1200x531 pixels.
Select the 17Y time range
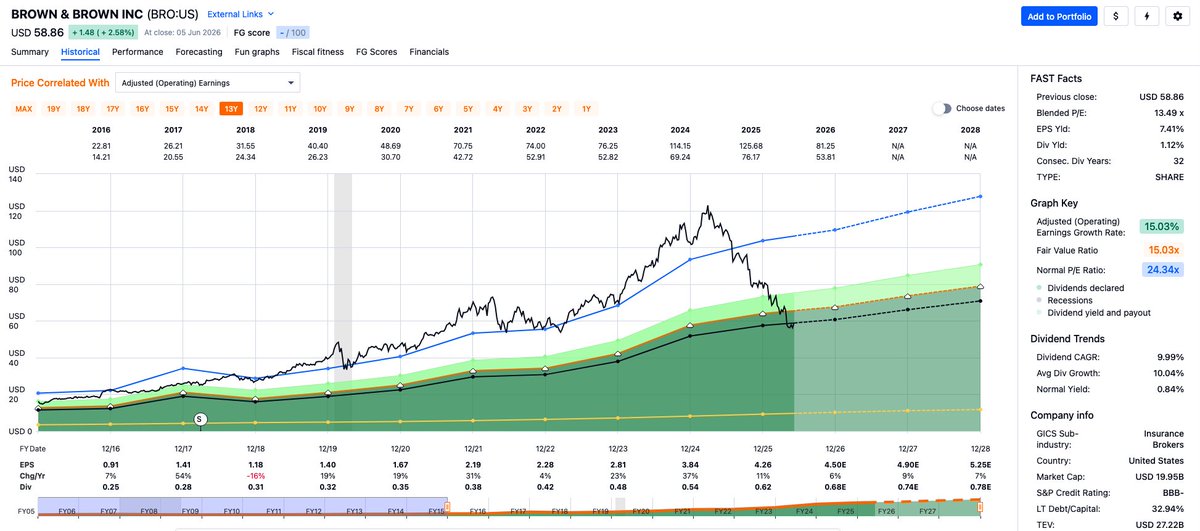113,108
